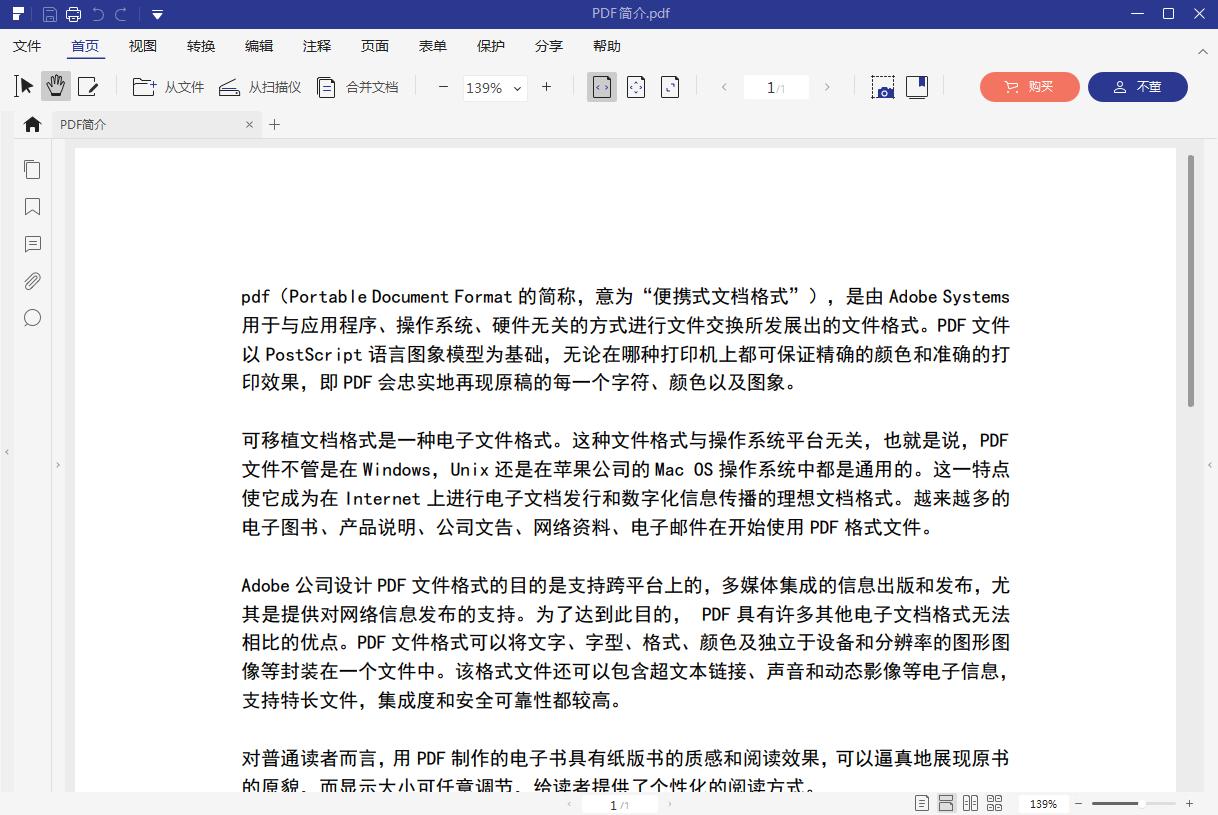
Task: Collapse the ribbon with the top-right chevron
Action: [x=1203, y=51]
